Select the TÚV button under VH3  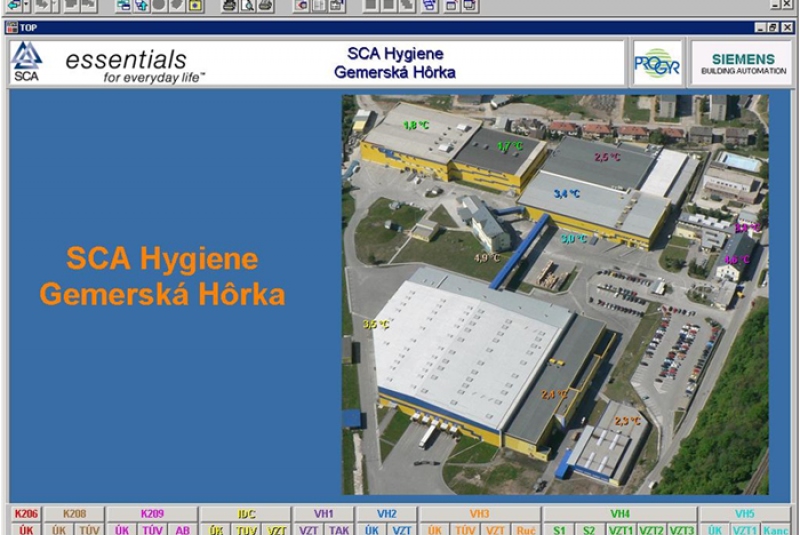tap(465, 529)
